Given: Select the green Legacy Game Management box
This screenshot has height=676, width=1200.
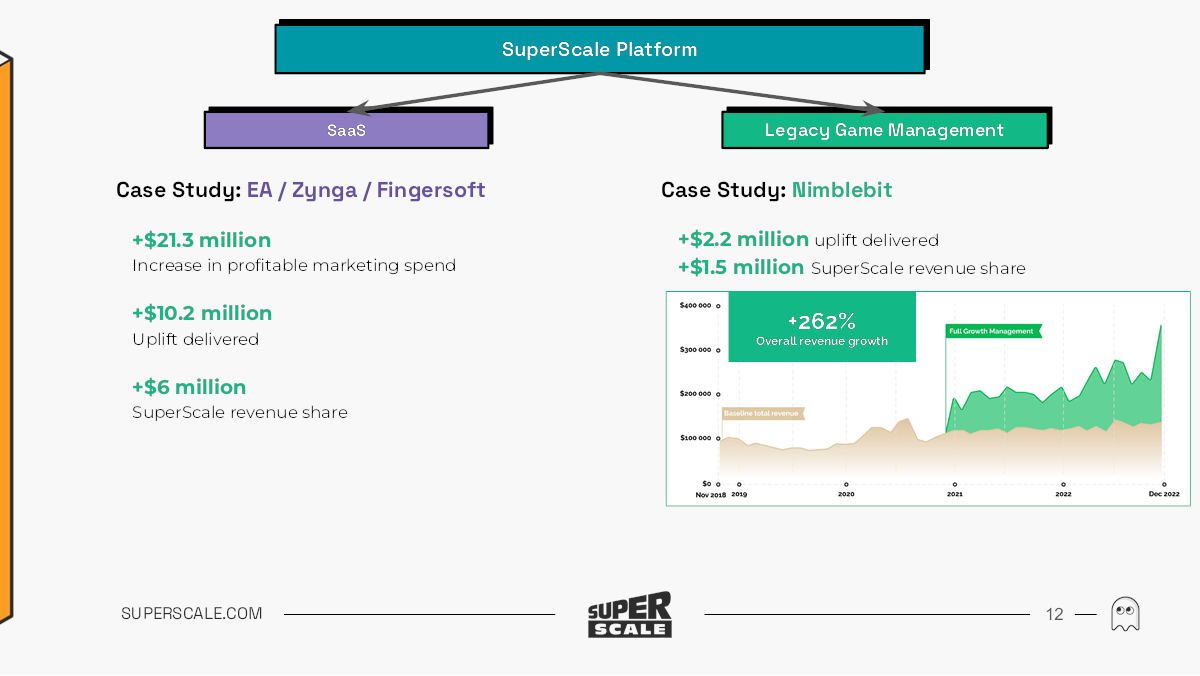Looking at the screenshot, I should tap(884, 130).
